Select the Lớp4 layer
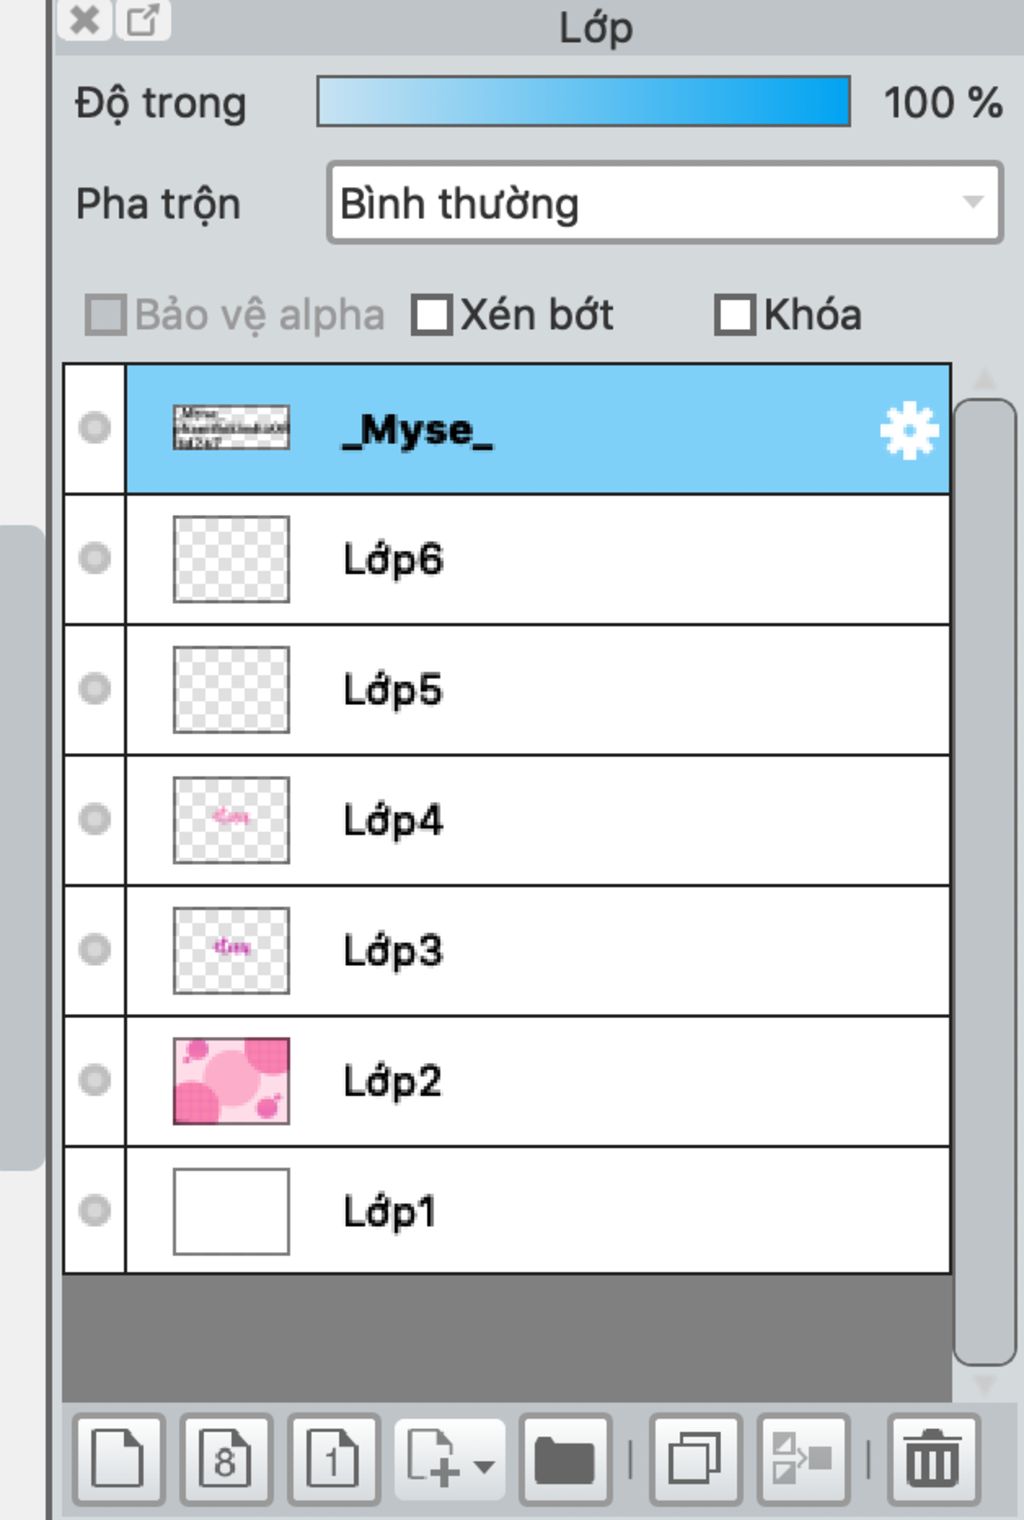Viewport: 1024px width, 1520px height. pyautogui.click(x=538, y=820)
